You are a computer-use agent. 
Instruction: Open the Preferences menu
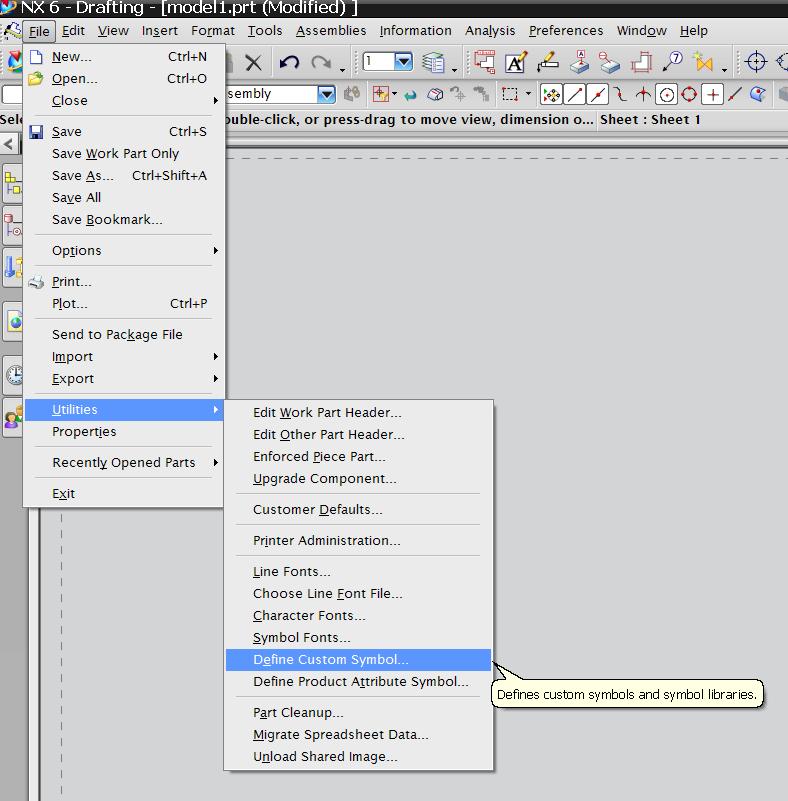[x=566, y=31]
